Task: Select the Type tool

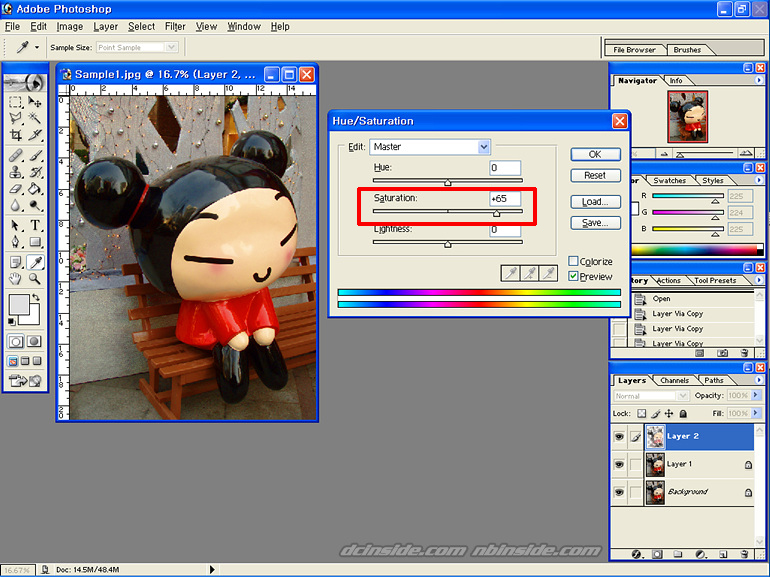Action: (35, 225)
